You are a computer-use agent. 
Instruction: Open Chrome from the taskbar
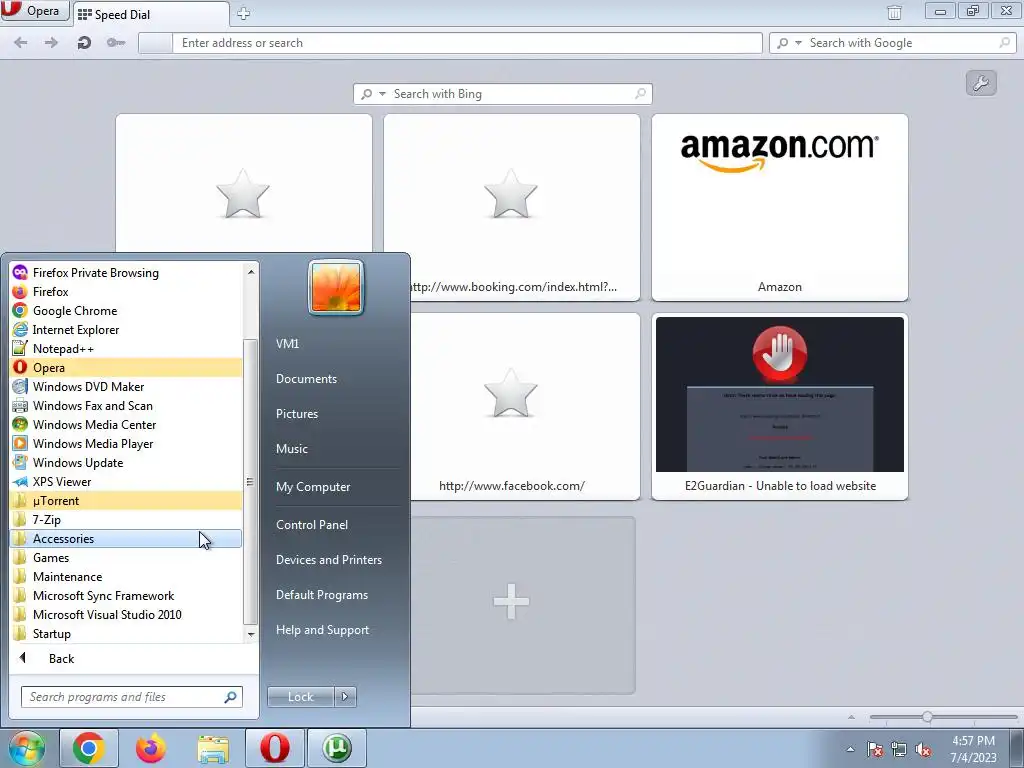click(x=89, y=748)
